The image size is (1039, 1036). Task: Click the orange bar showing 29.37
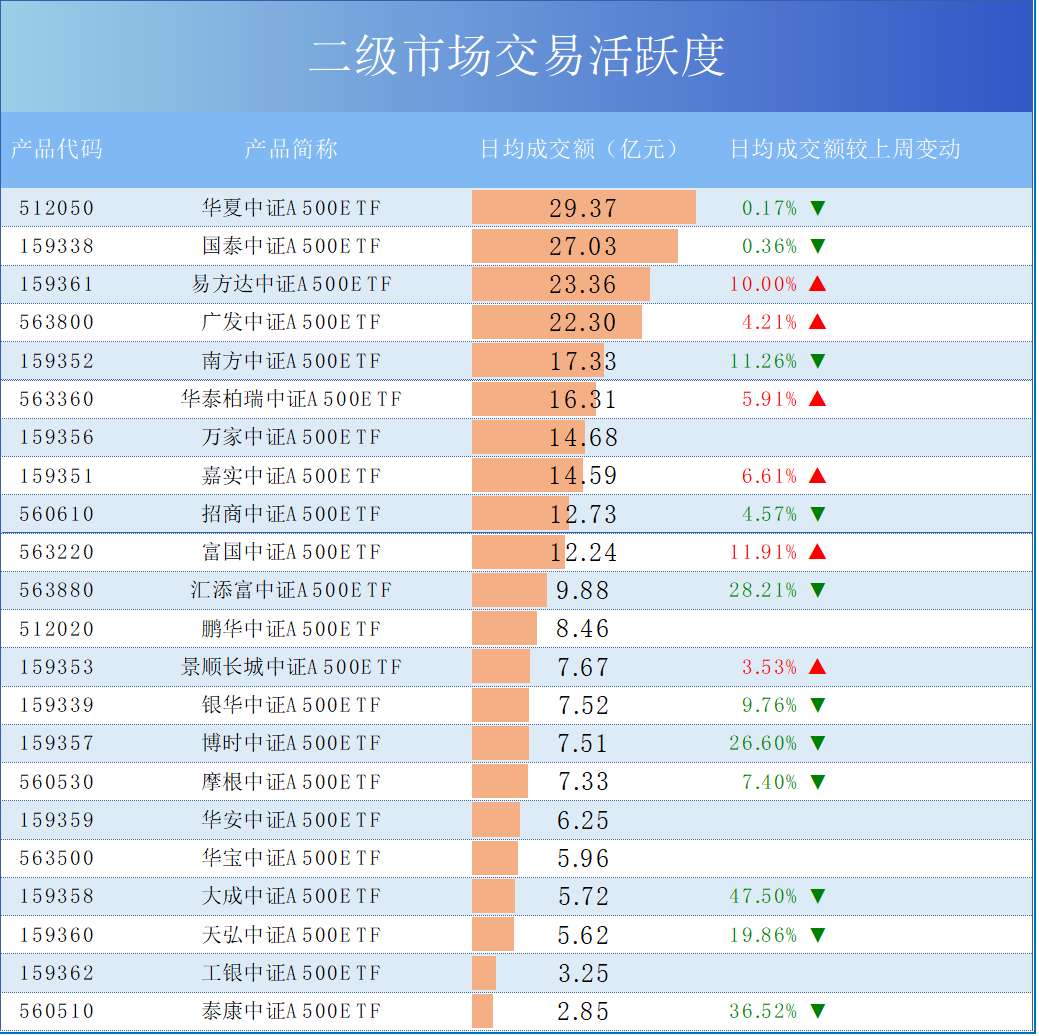[x=583, y=207]
